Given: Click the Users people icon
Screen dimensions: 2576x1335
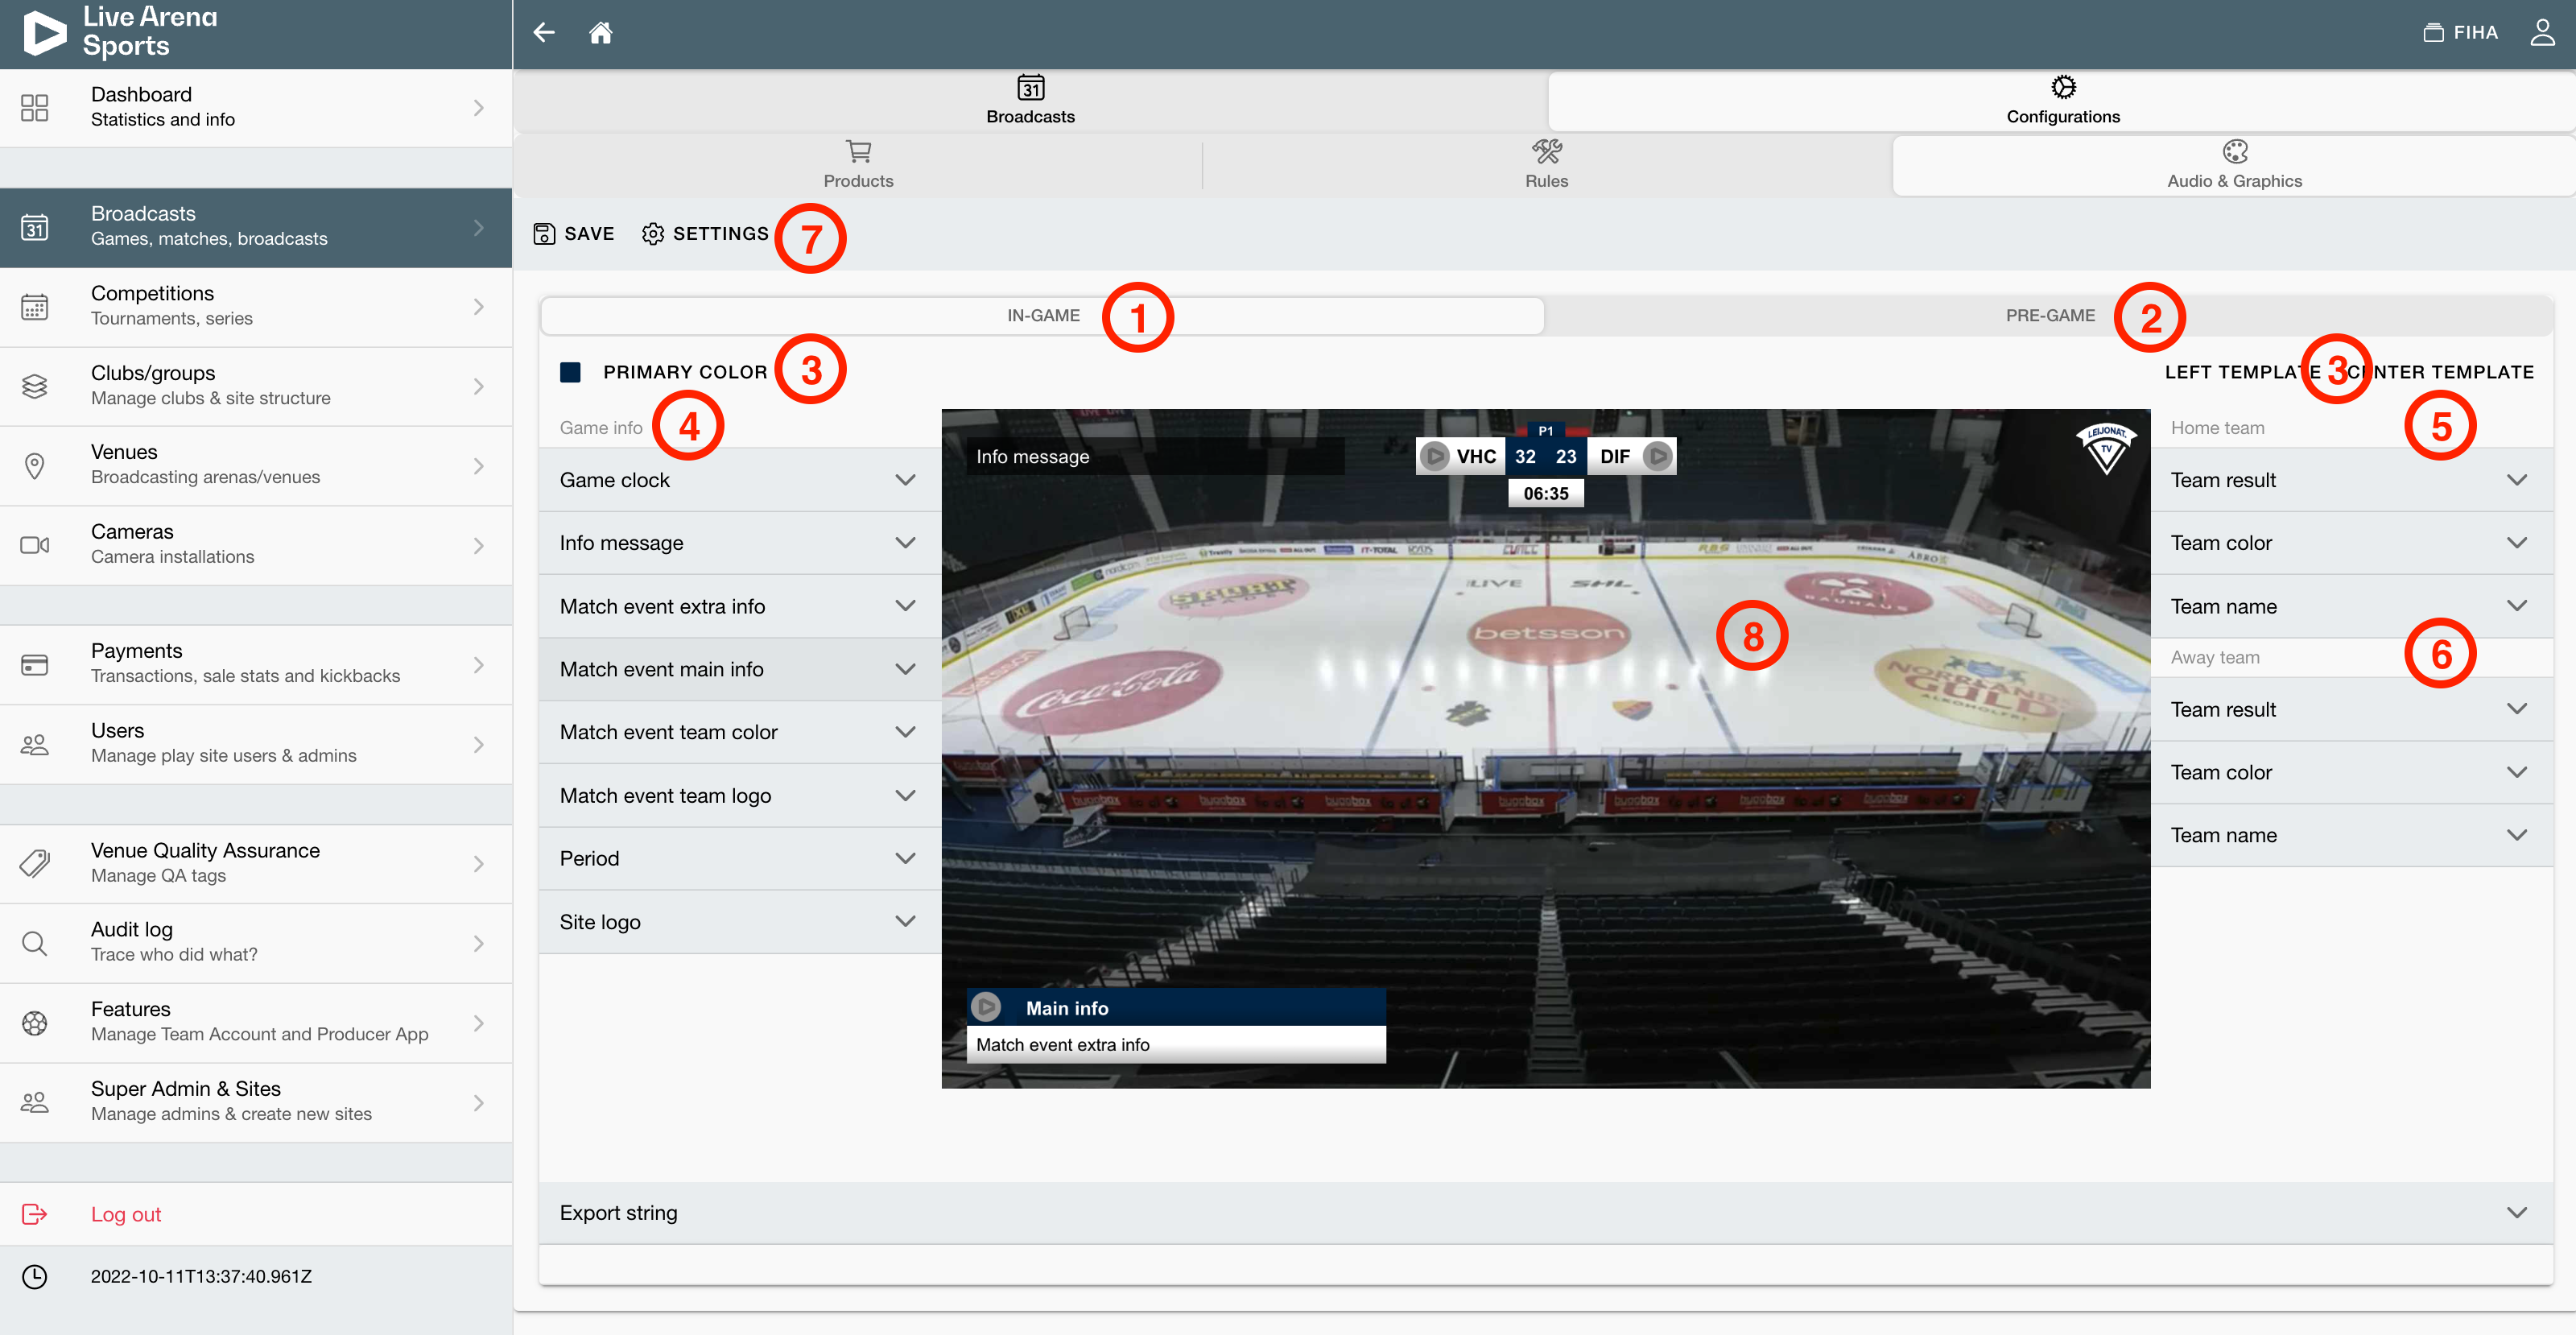Looking at the screenshot, I should point(35,744).
